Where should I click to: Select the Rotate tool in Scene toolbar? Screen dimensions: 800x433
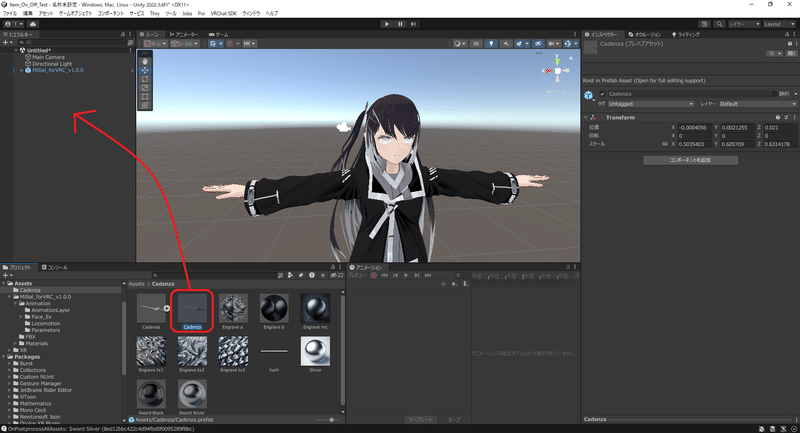[145, 79]
